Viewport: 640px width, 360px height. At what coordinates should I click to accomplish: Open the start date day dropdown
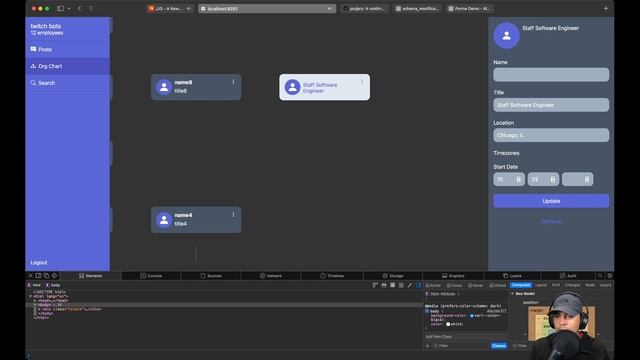pos(543,179)
